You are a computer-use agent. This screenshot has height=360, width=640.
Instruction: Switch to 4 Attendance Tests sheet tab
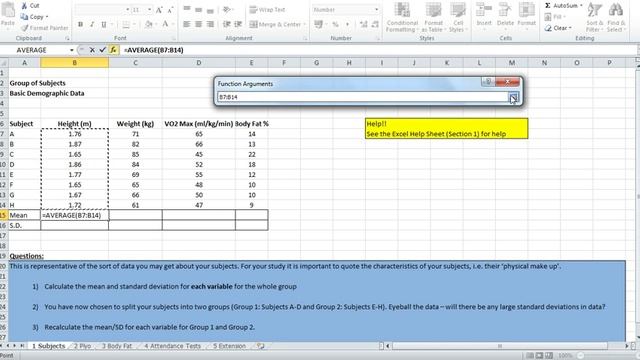[173, 346]
